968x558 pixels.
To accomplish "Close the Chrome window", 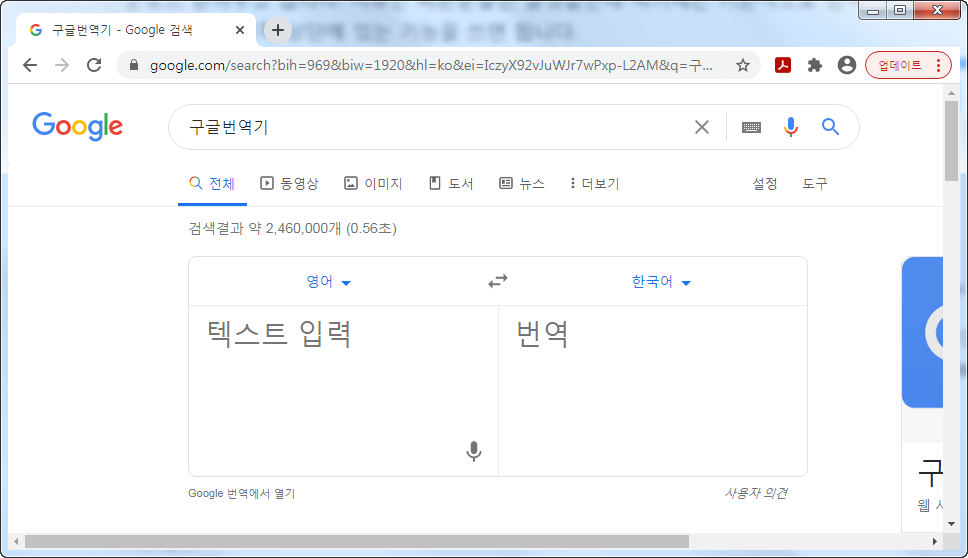I will pos(937,10).
